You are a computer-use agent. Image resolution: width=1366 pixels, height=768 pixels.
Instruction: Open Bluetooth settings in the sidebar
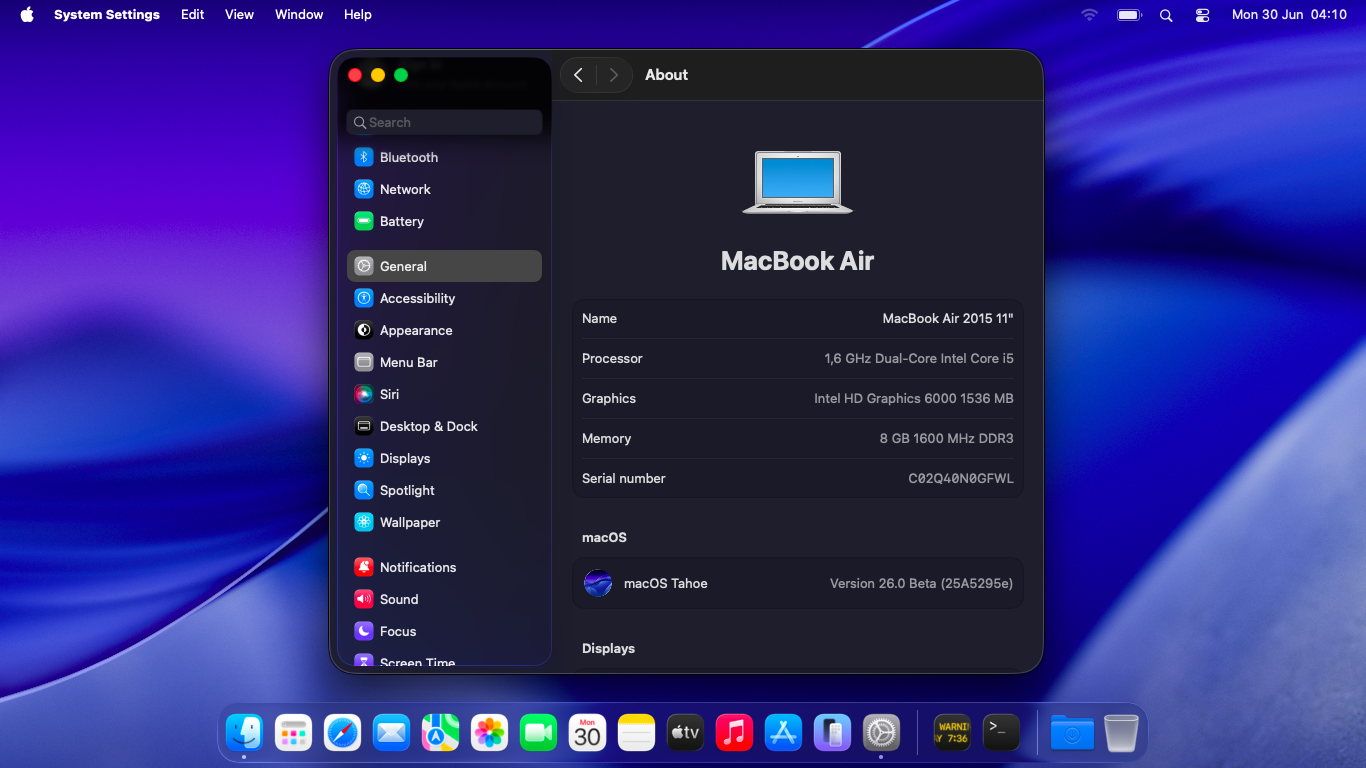444,157
